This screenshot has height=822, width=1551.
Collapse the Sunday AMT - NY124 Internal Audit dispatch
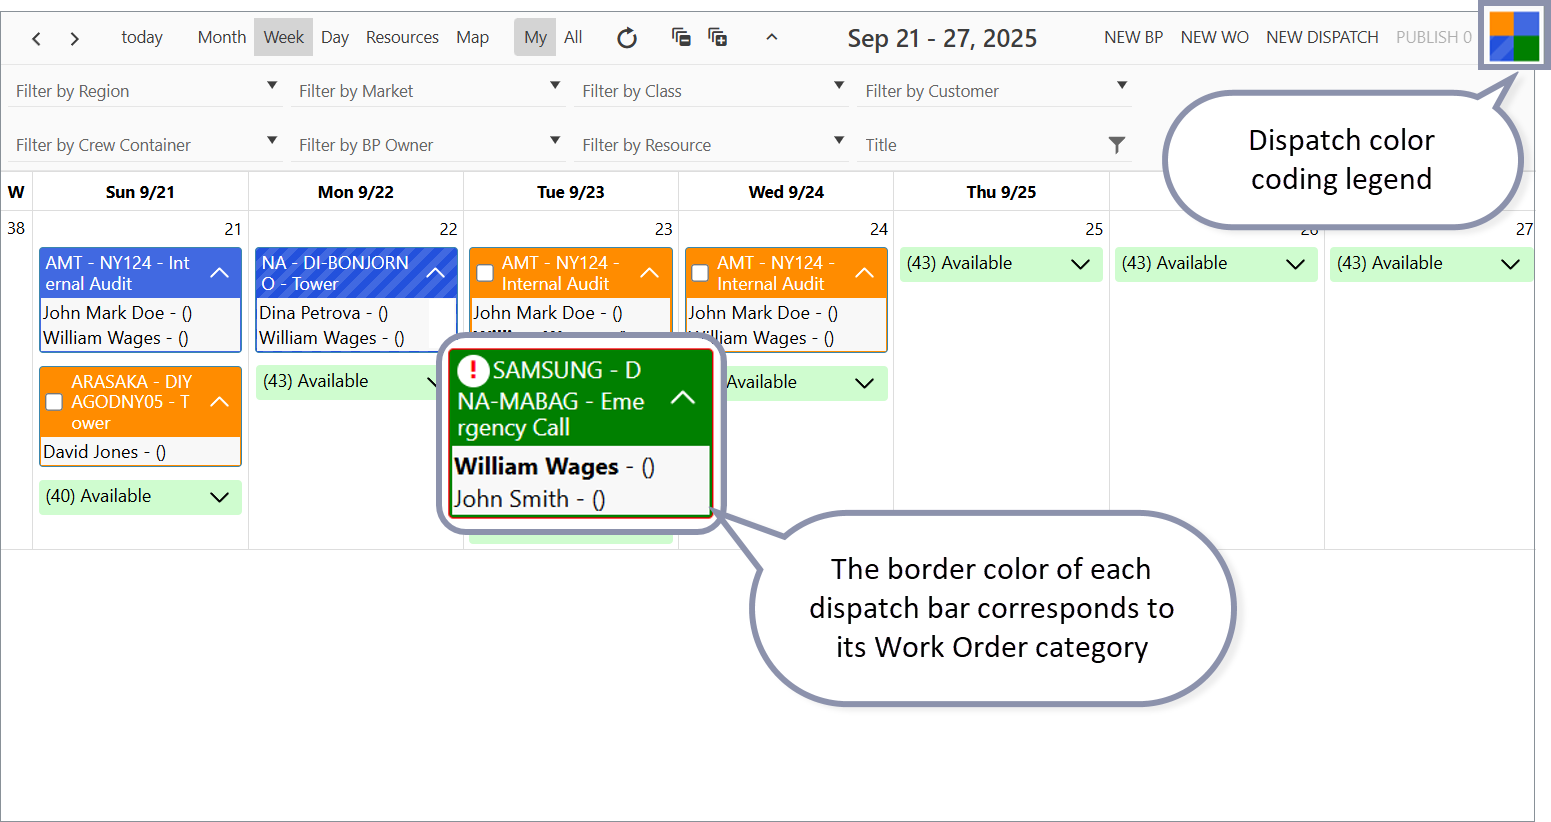tap(220, 273)
